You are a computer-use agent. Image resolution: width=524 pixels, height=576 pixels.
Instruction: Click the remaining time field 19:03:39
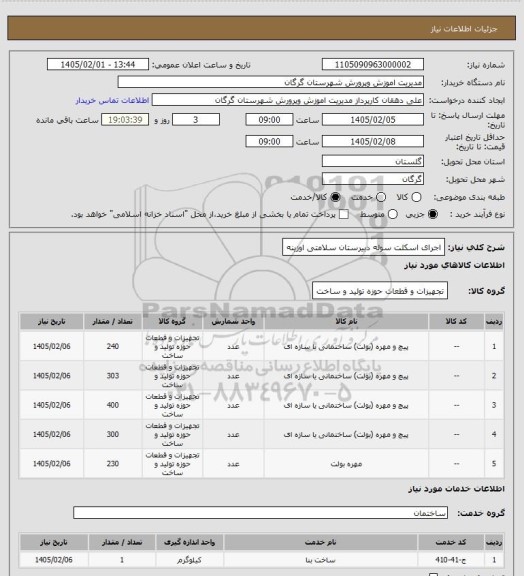pyautogui.click(x=125, y=120)
